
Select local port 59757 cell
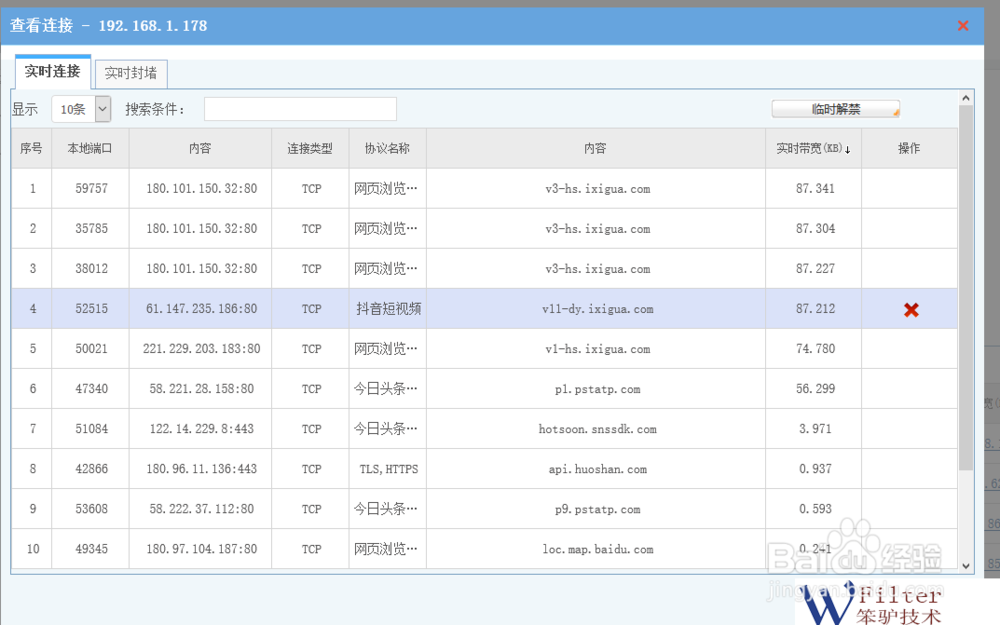click(x=90, y=189)
